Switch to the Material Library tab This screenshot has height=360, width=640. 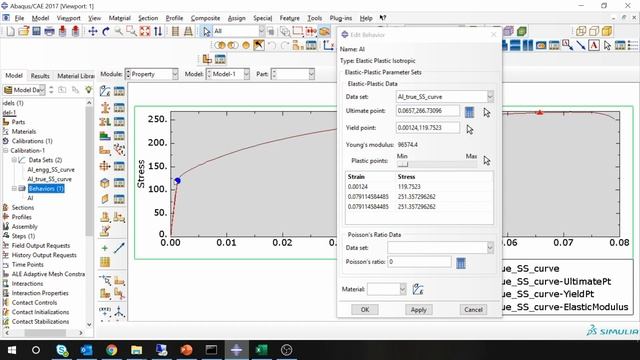click(76, 76)
